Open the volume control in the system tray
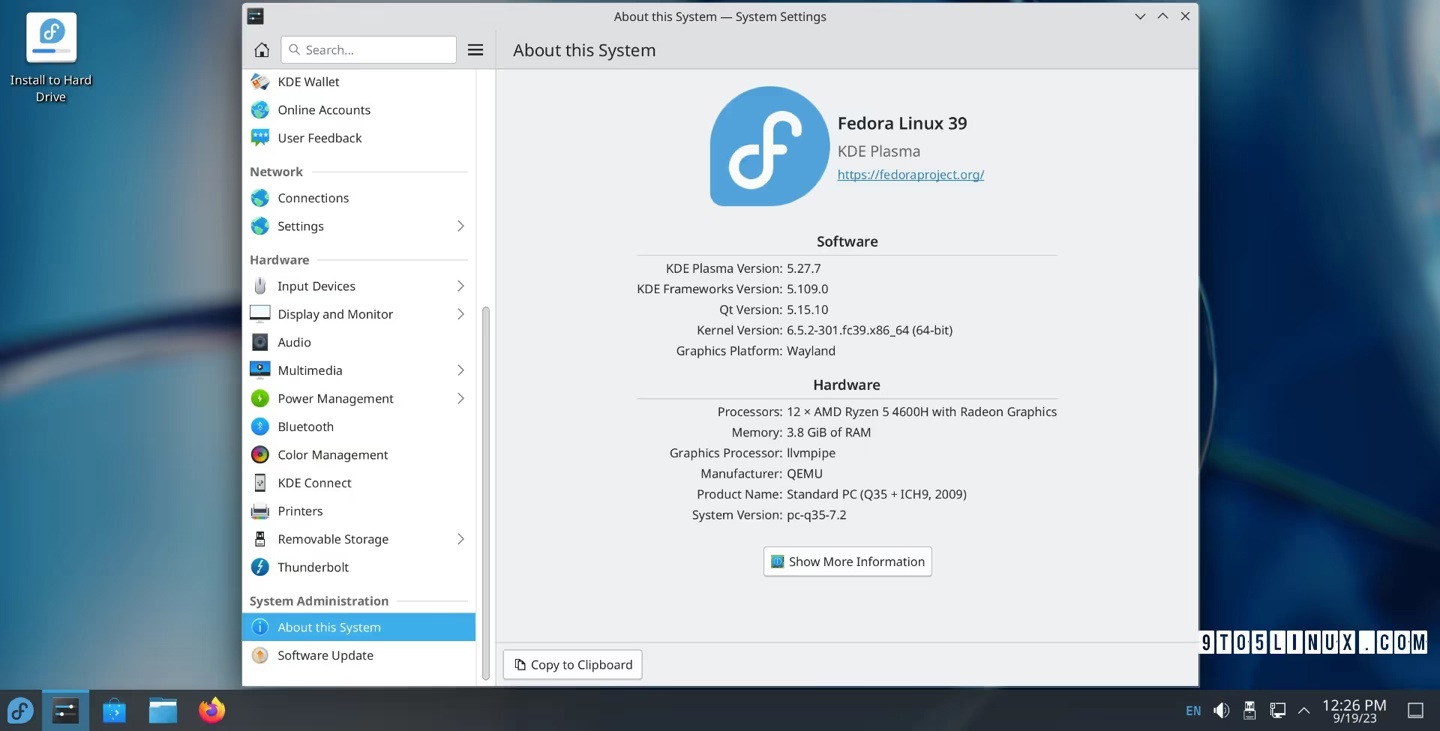This screenshot has height=731, width=1440. click(x=1221, y=710)
